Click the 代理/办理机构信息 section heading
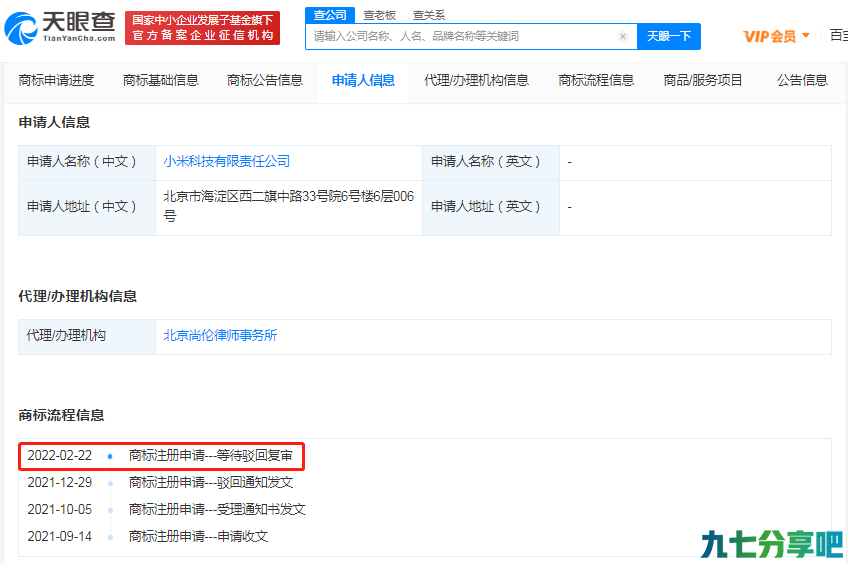 (x=77, y=296)
